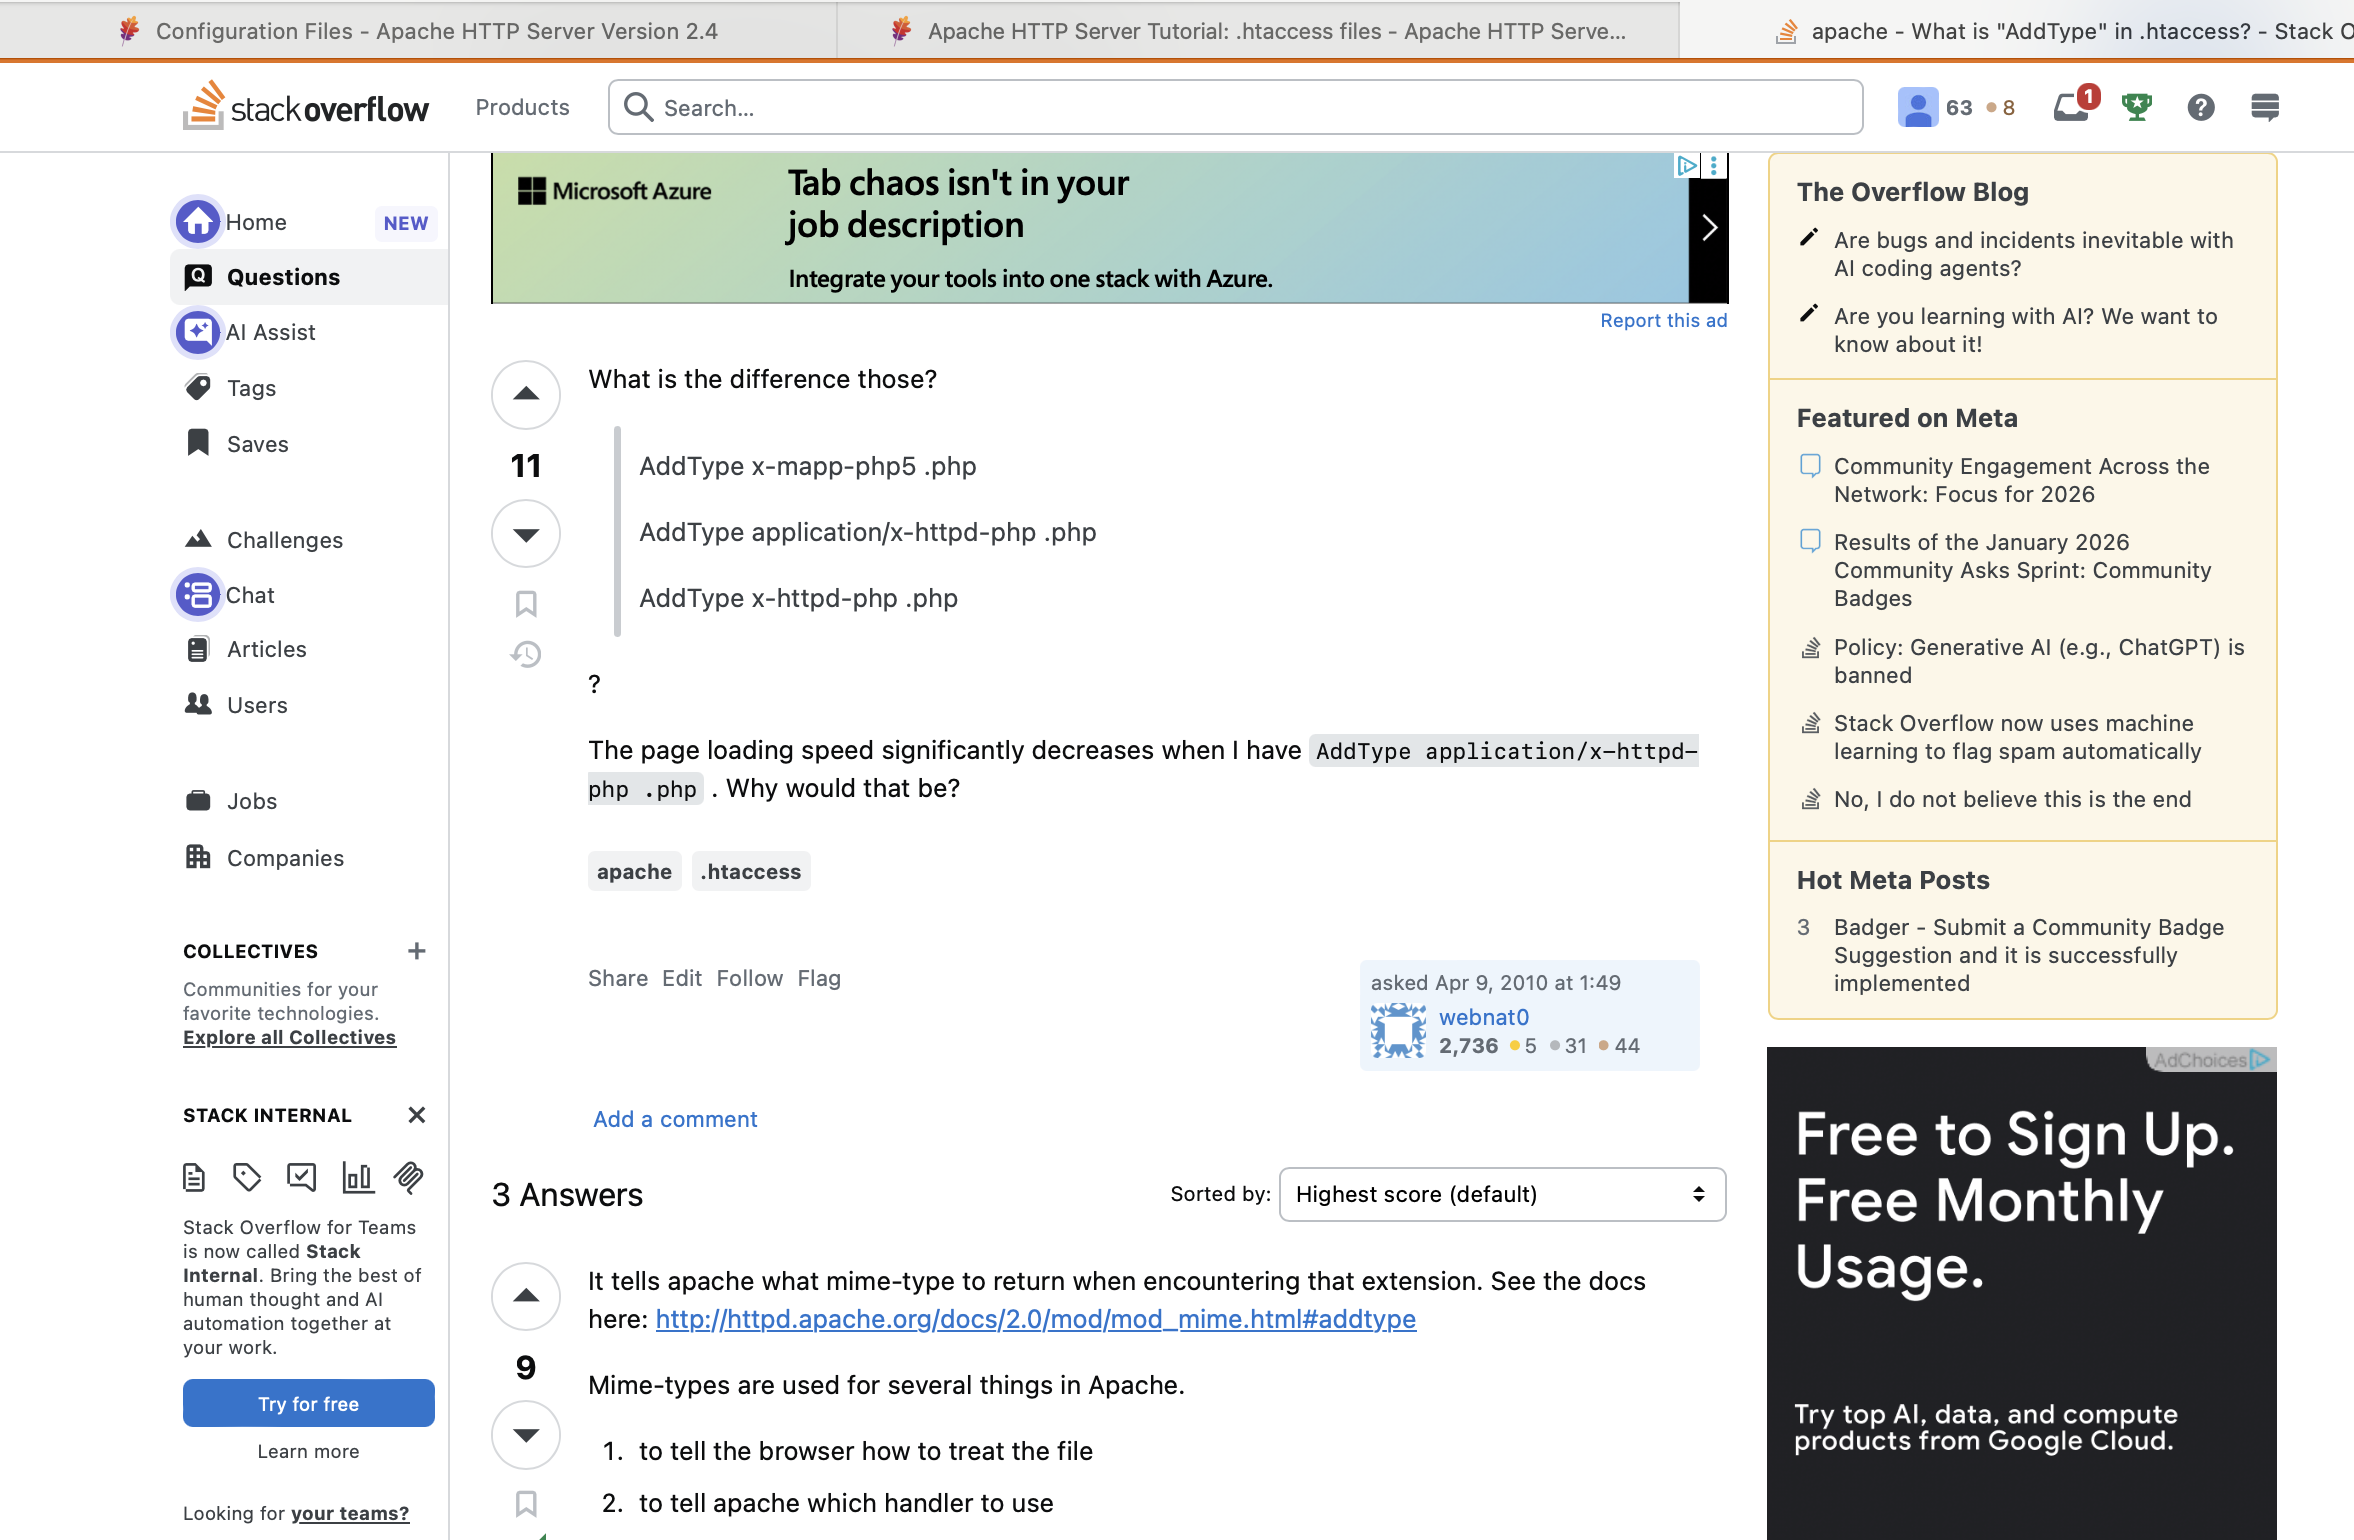The width and height of the screenshot is (2354, 1540).
Task: Open inbox notifications icon
Action: tap(2070, 107)
